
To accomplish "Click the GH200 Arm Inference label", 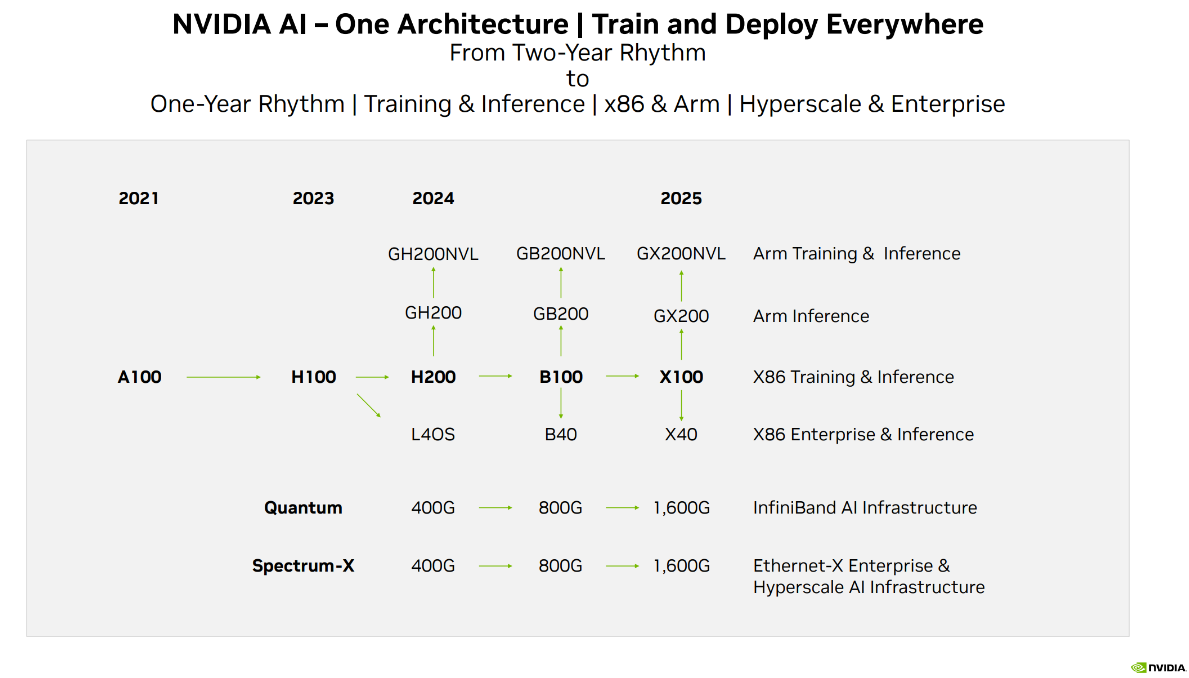I will point(433,312).
